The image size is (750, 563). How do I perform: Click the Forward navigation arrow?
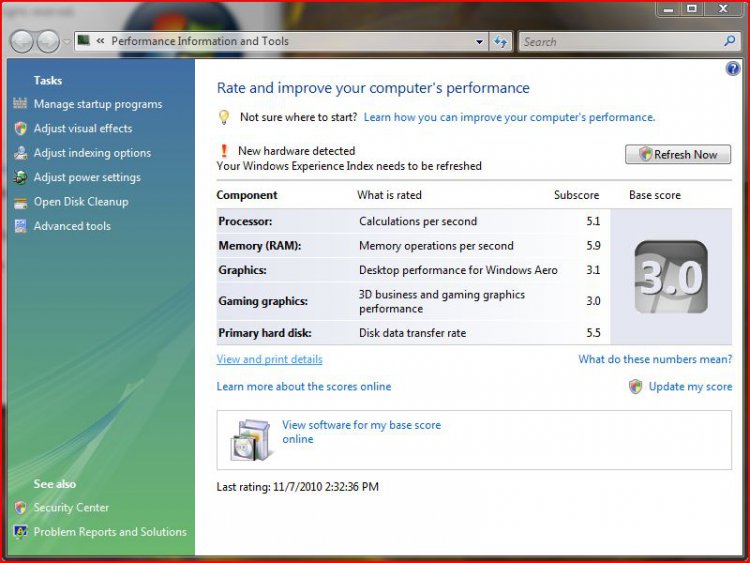click(x=48, y=42)
